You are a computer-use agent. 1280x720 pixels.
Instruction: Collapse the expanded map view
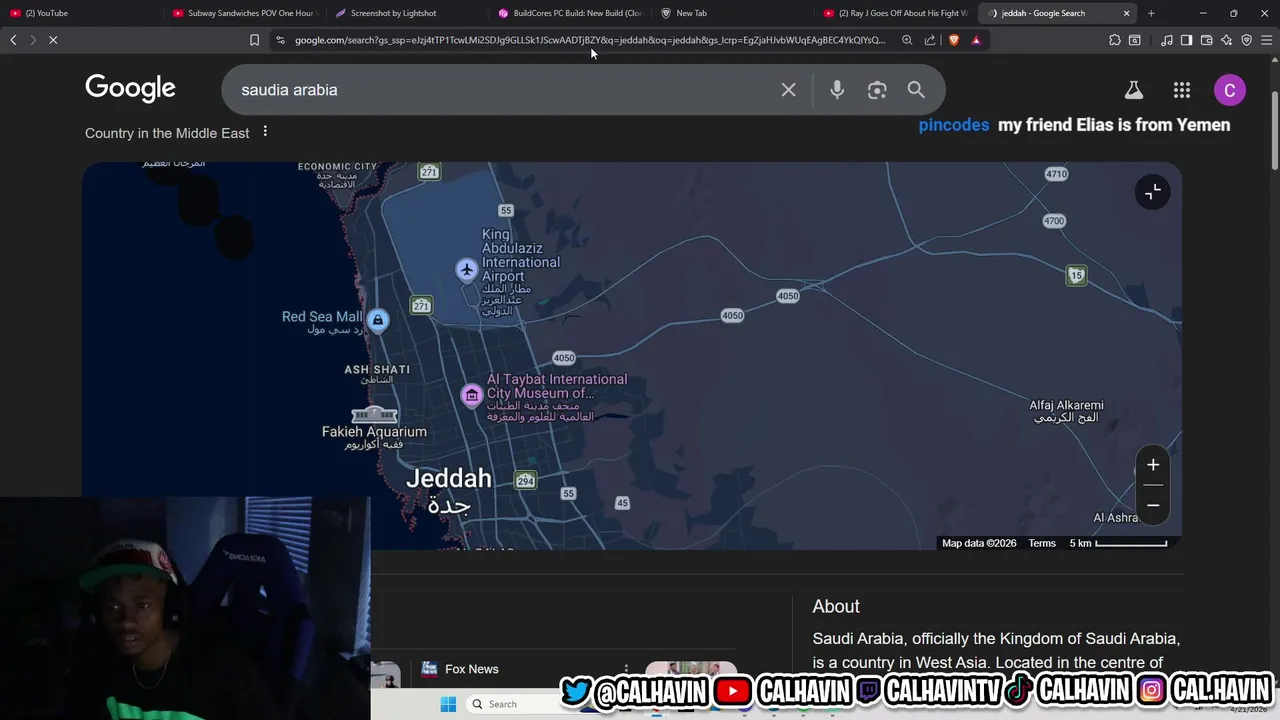pyautogui.click(x=1153, y=192)
